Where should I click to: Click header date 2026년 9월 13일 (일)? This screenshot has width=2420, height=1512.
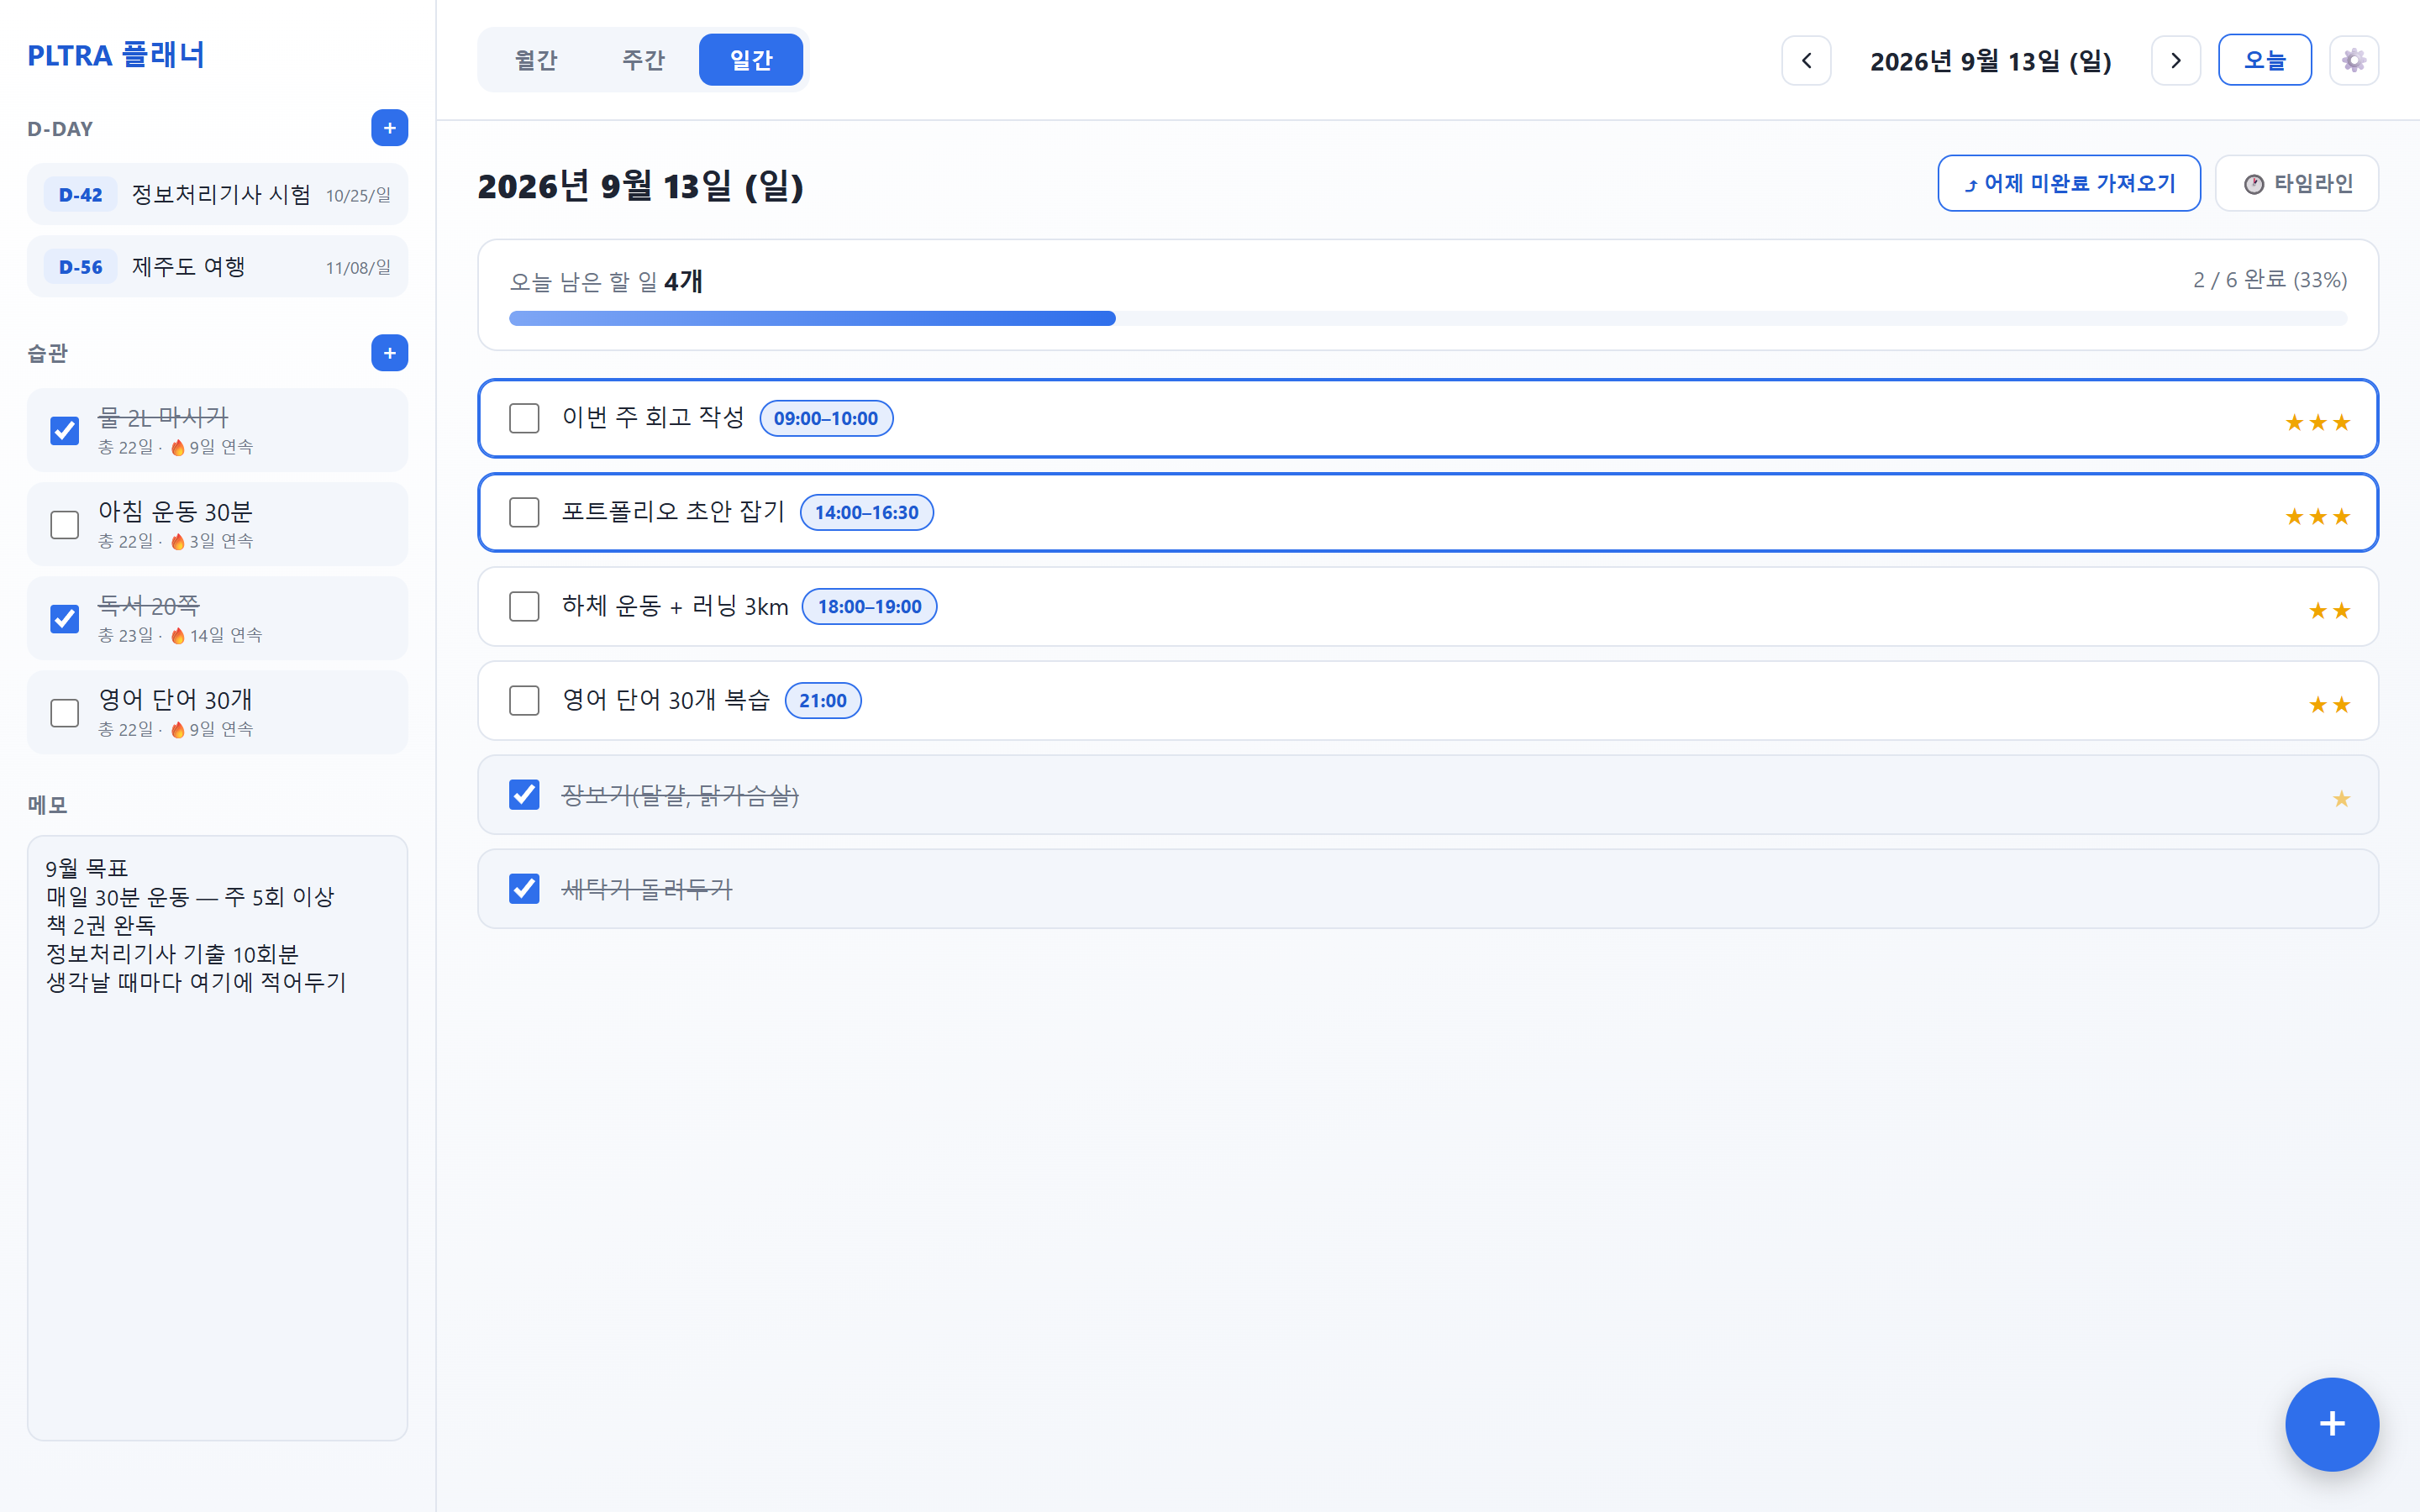(x=1990, y=61)
